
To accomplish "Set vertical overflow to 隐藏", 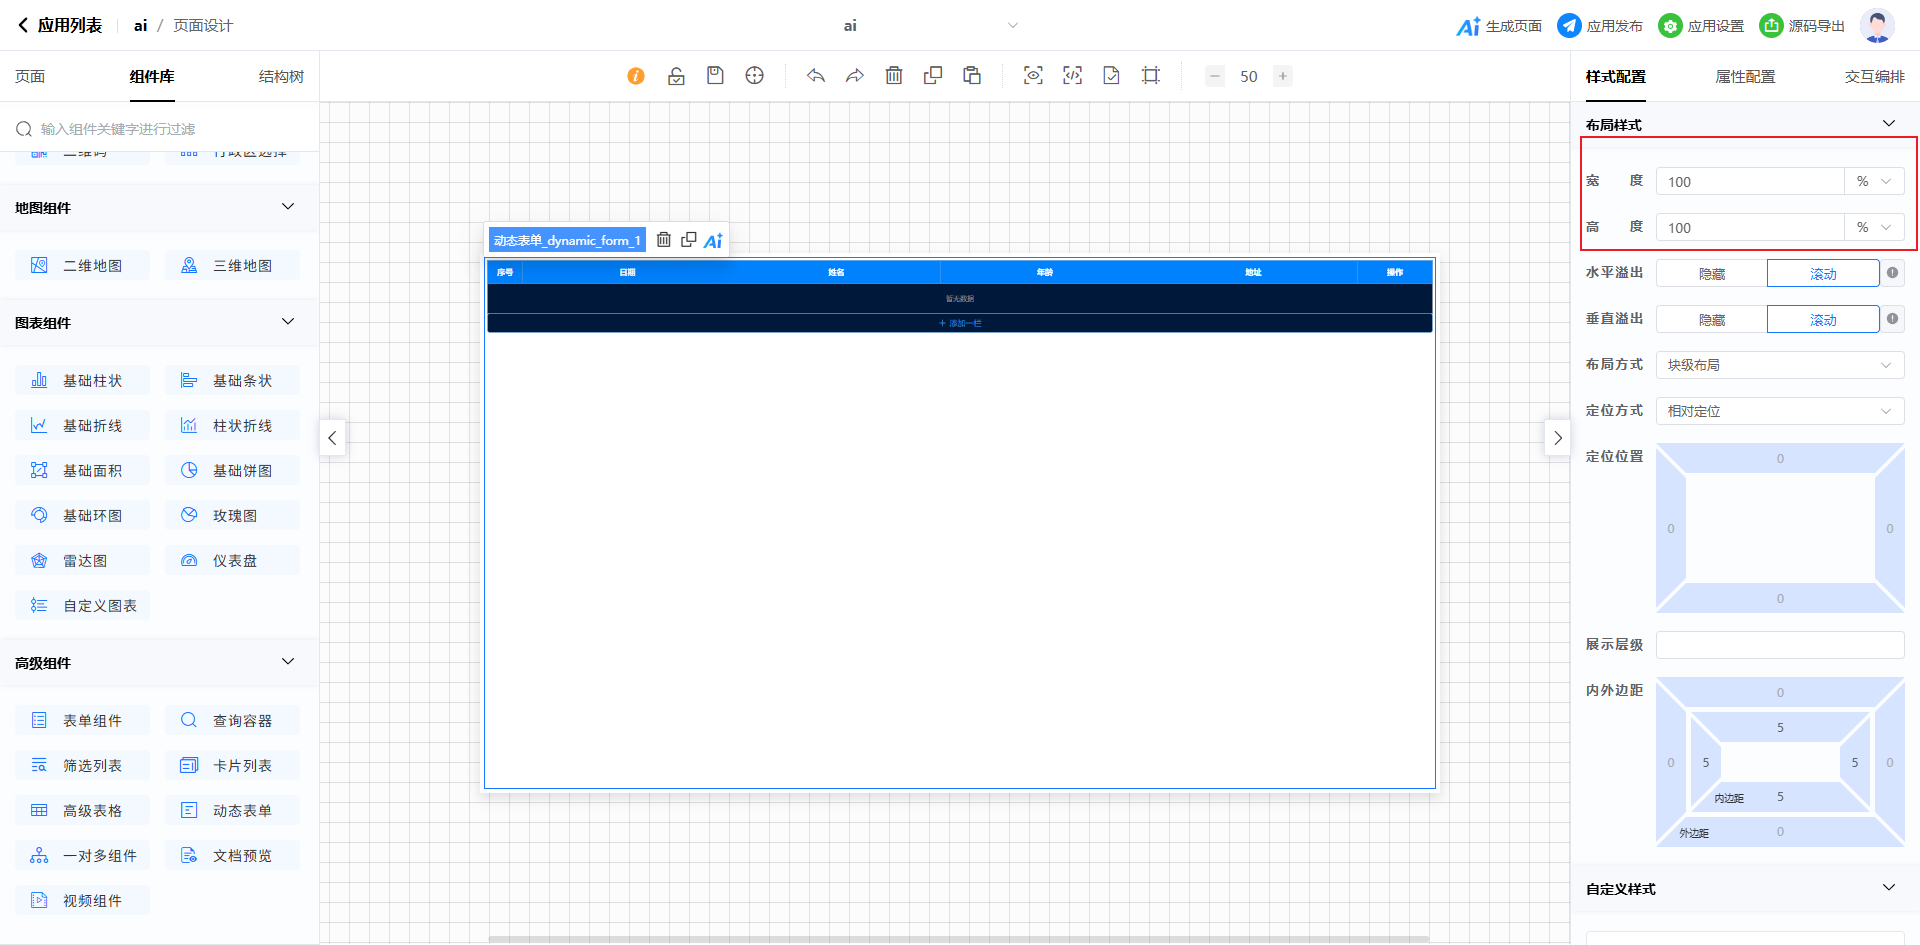I will tap(1711, 320).
